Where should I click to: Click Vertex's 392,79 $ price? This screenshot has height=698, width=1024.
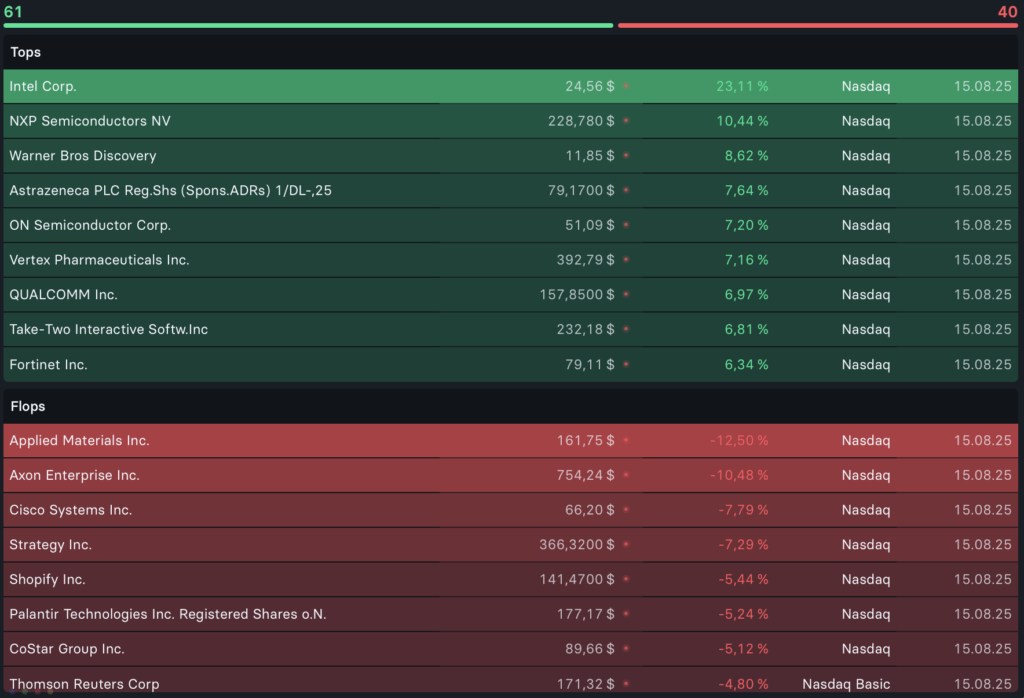point(586,260)
